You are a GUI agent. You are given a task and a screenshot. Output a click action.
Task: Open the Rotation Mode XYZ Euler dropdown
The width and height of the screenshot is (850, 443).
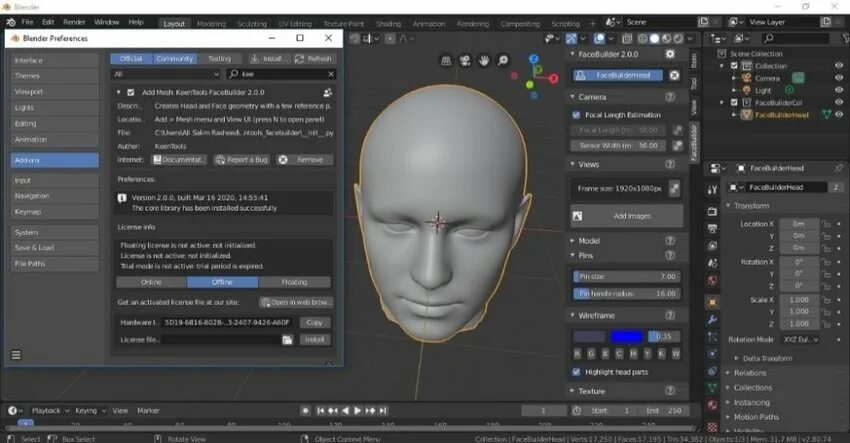pyautogui.click(x=800, y=339)
